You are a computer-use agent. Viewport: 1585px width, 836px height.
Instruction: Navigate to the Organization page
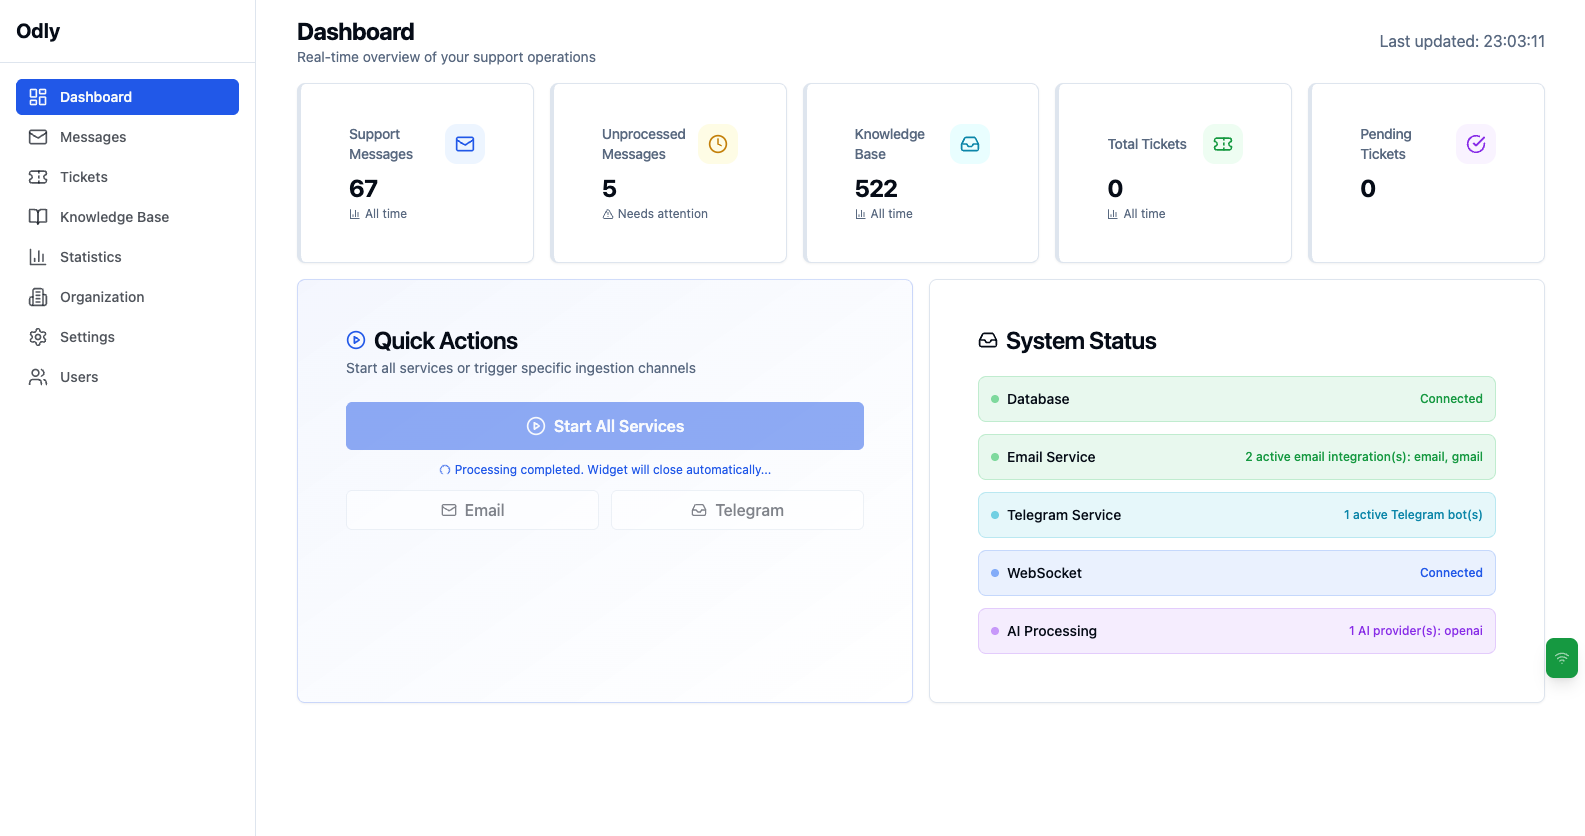(127, 297)
